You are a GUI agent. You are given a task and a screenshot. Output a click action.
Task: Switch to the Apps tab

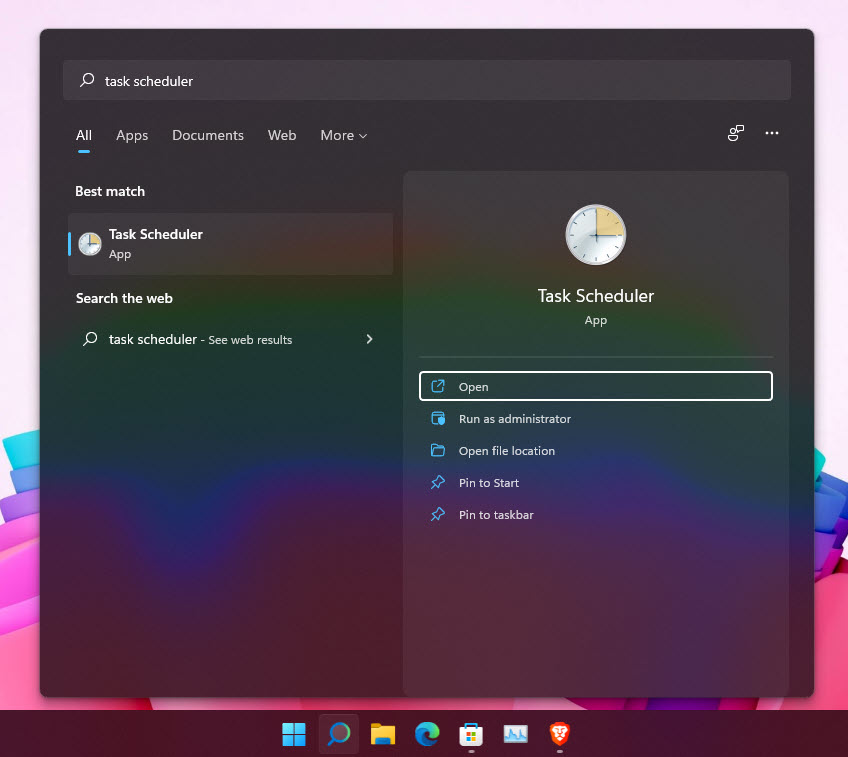coord(132,135)
